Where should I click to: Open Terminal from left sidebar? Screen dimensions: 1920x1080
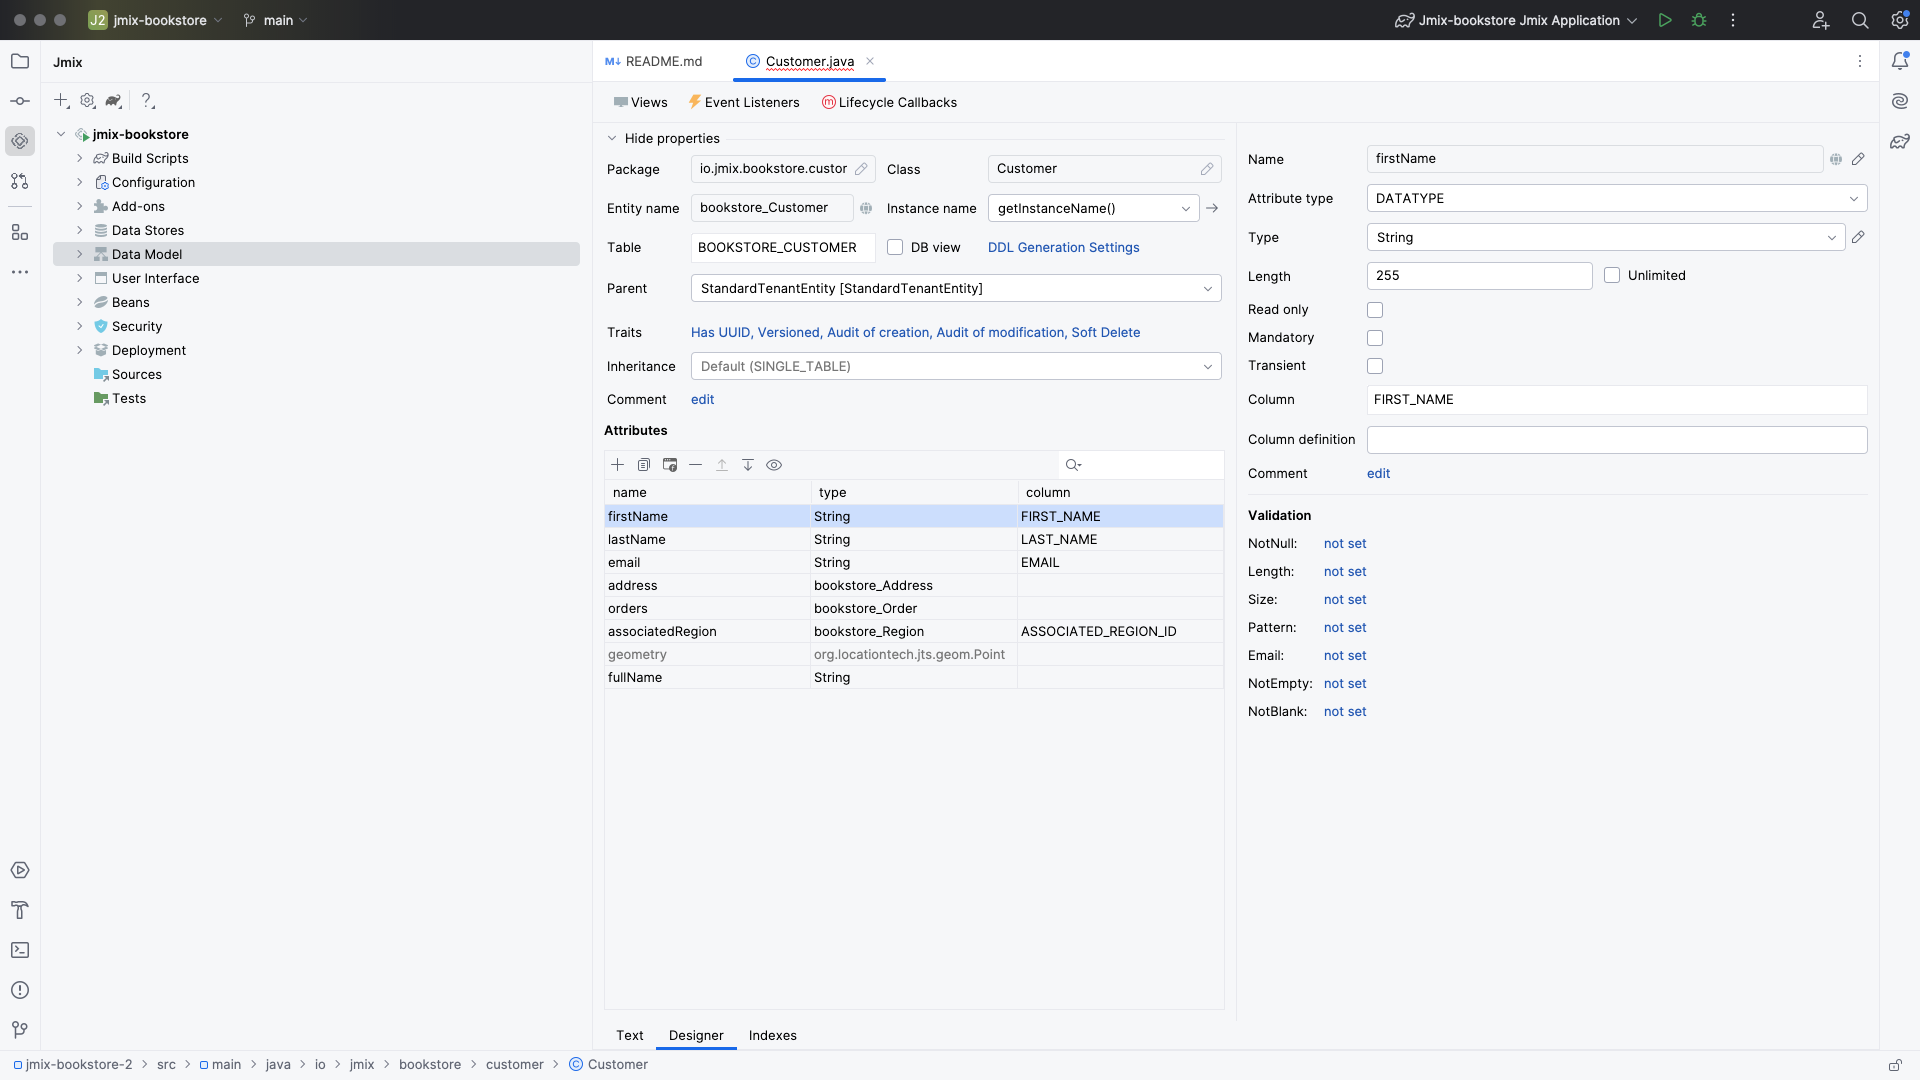tap(20, 950)
